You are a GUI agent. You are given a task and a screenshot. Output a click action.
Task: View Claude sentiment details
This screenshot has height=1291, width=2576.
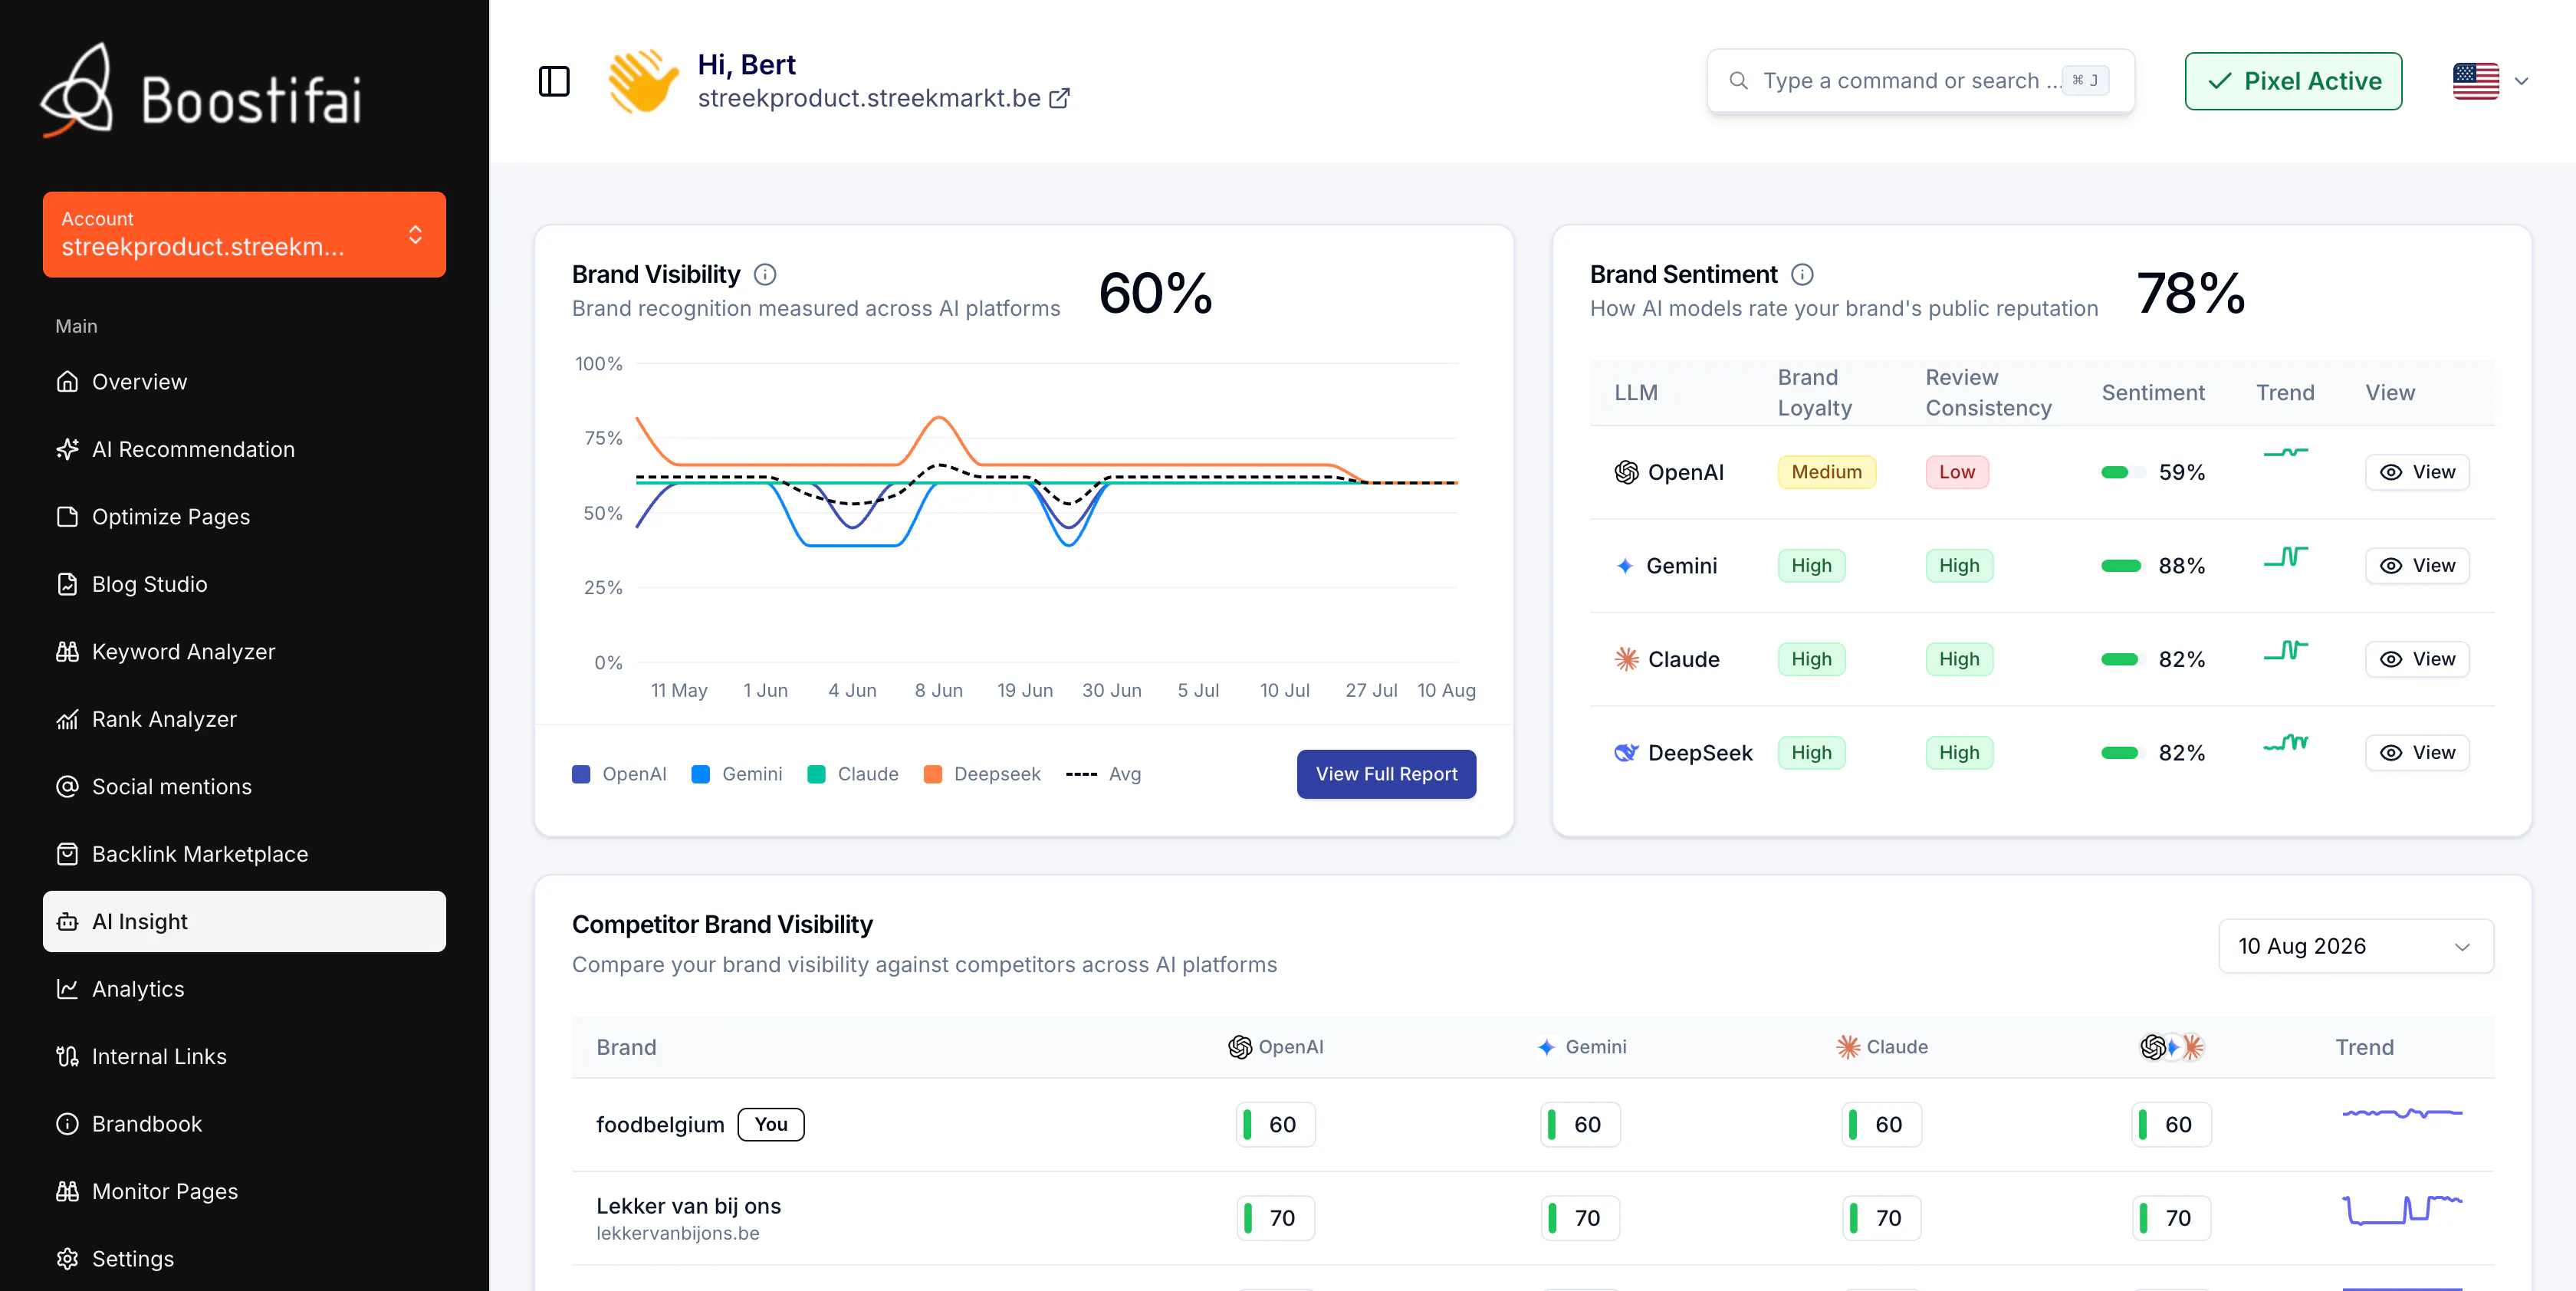(x=2417, y=659)
